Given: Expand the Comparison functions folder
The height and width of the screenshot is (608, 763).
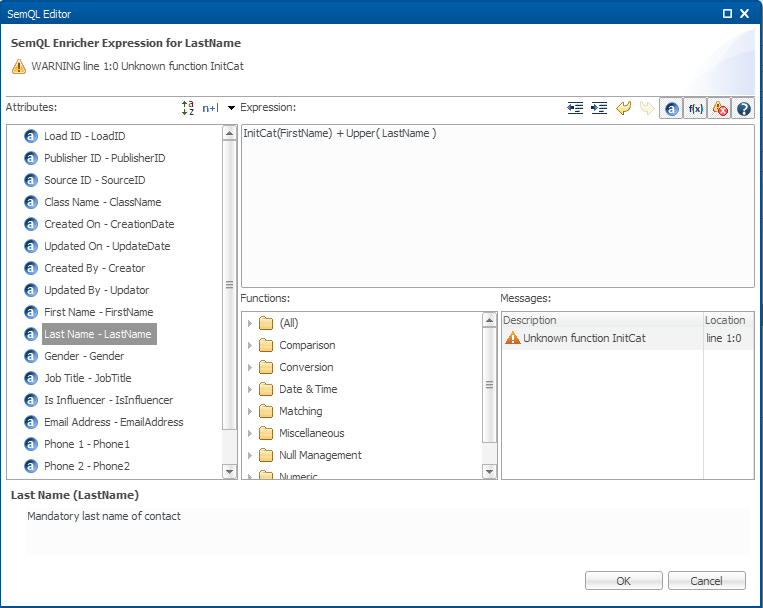Looking at the screenshot, I should [x=250, y=345].
